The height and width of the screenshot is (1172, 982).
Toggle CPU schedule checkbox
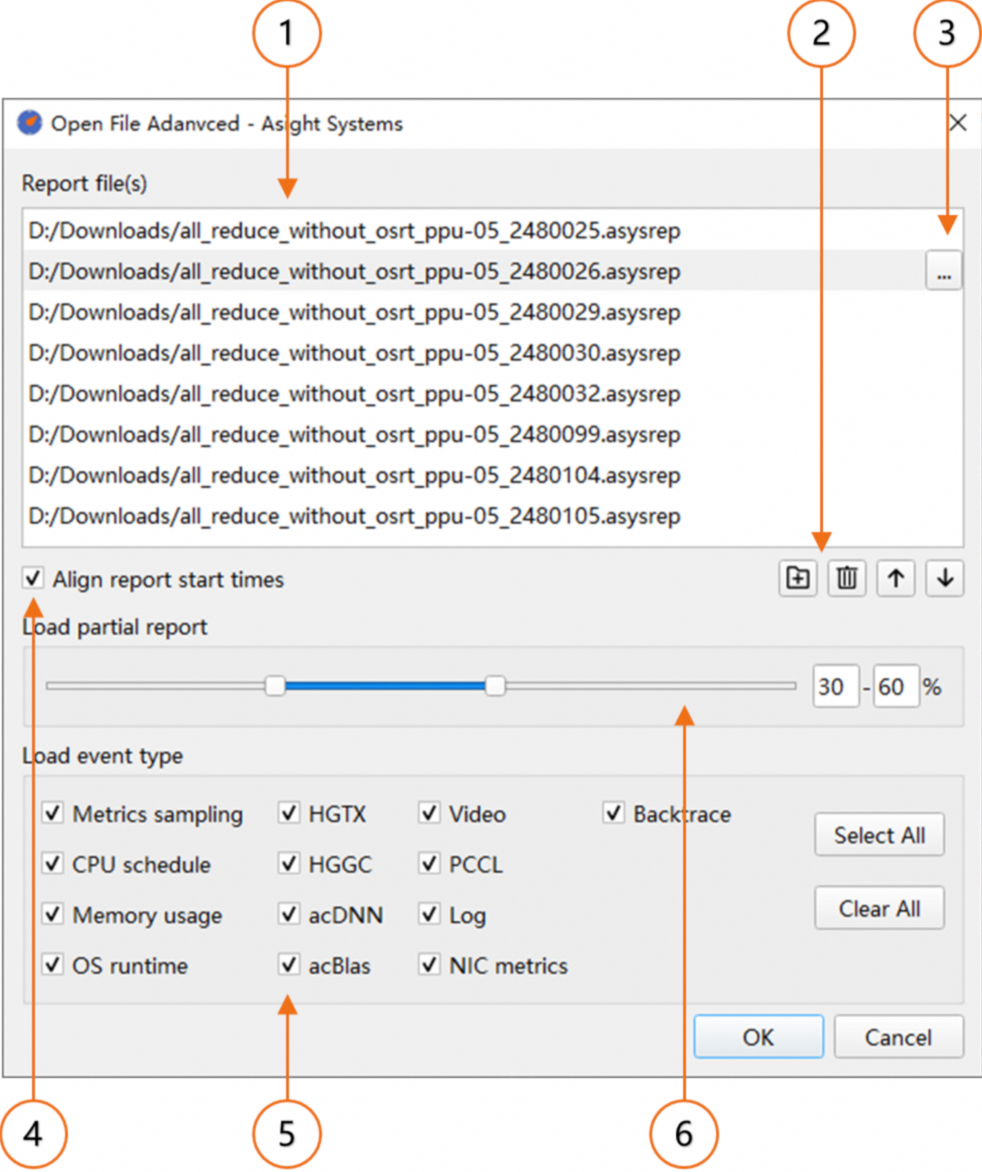pos(52,863)
